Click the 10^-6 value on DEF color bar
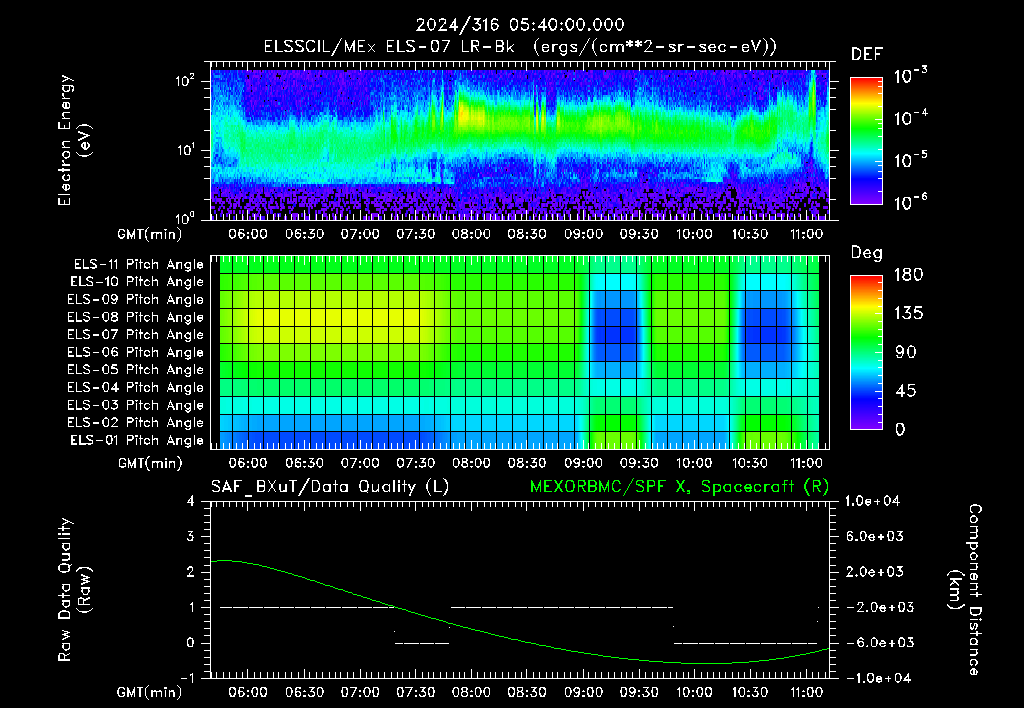1024x708 pixels. [x=911, y=202]
